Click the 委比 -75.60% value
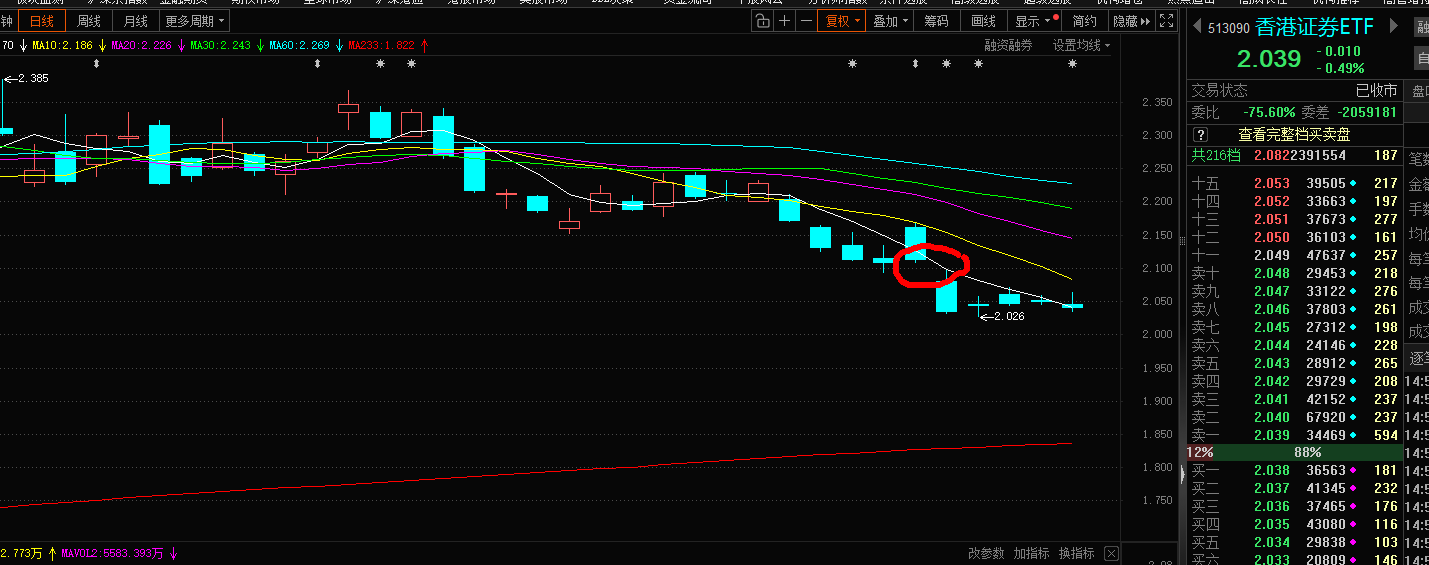Viewport: 1429px width, 565px height. [x=1269, y=112]
